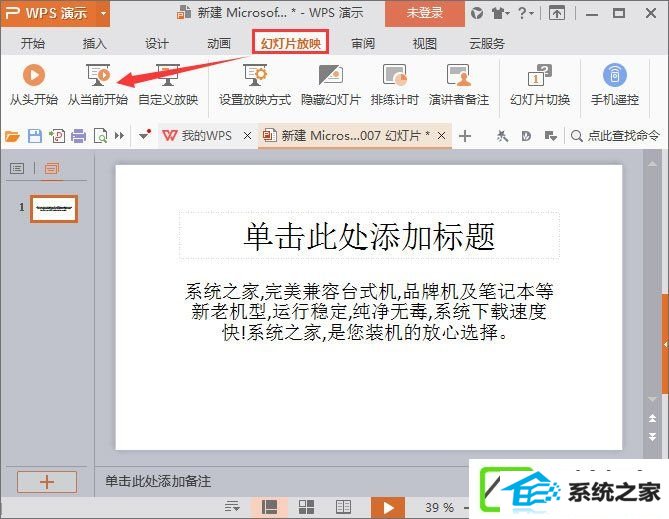Image resolution: width=669 pixels, height=519 pixels.
Task: Switch to reading view icon
Action: (x=343, y=507)
